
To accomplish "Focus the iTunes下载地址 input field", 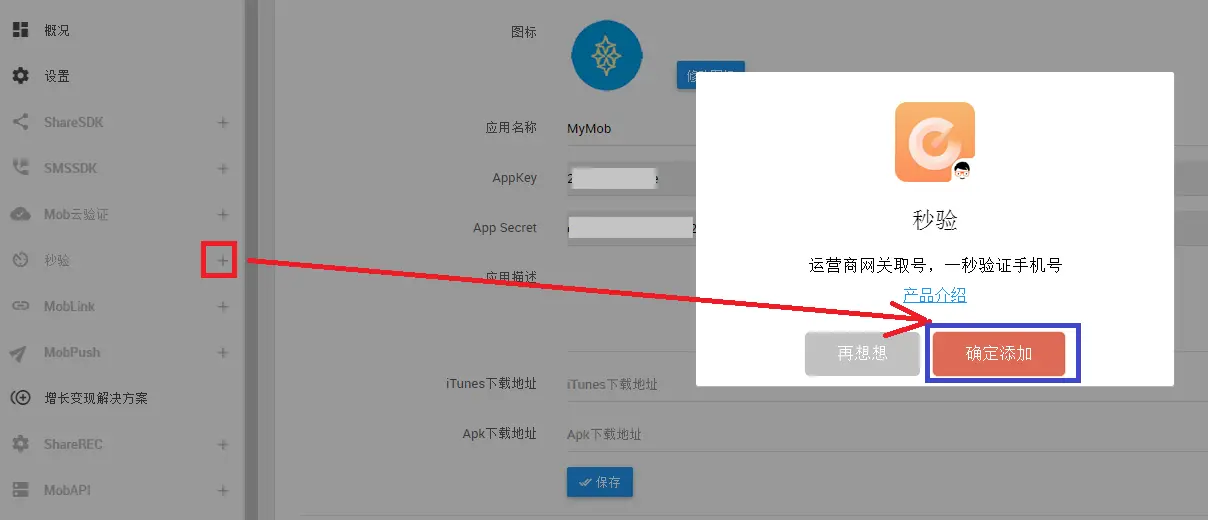I will click(880, 384).
